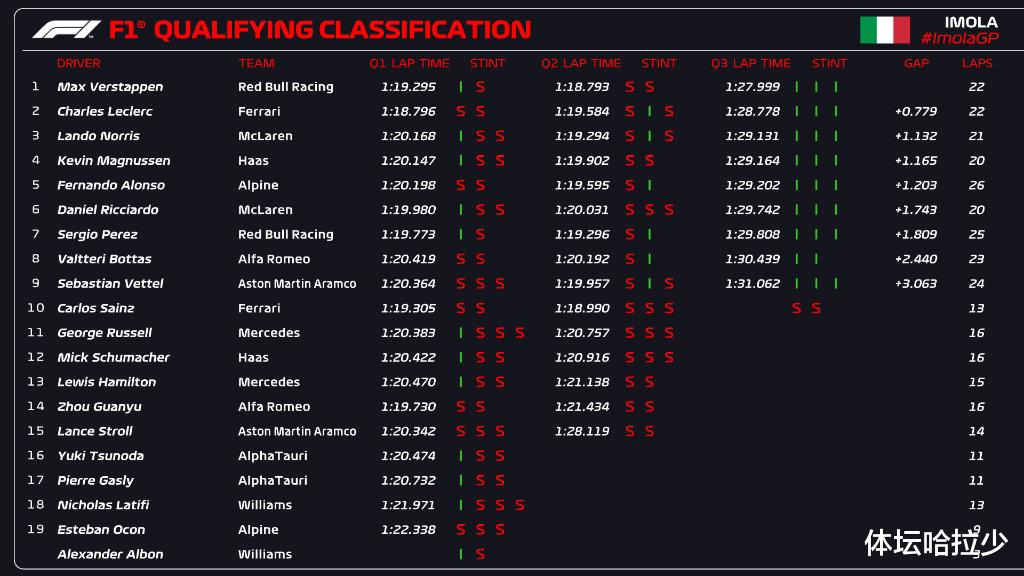Click the IMOLA title text

pos(971,22)
